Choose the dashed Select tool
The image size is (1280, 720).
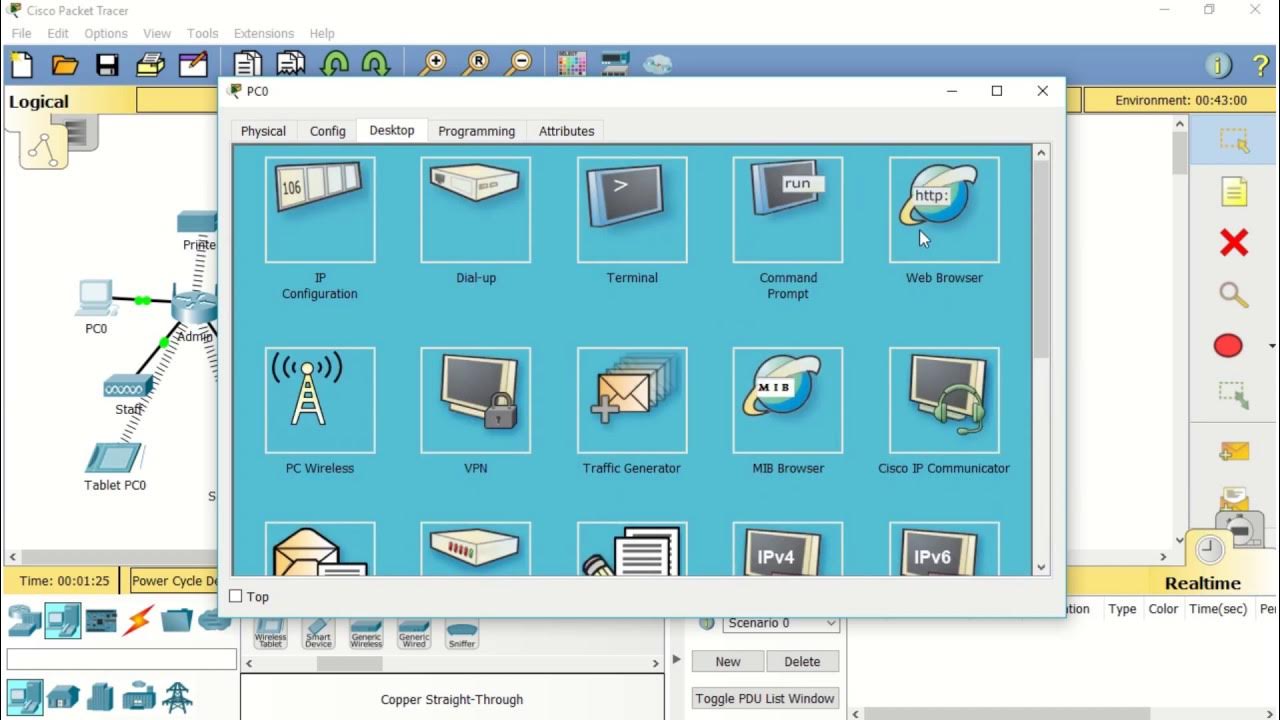click(1234, 140)
